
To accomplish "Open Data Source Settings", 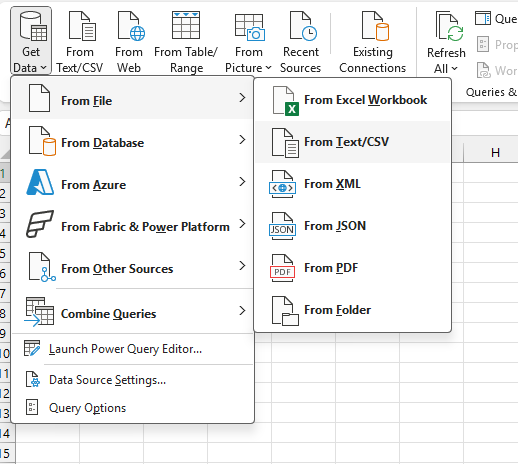I will pyautogui.click(x=132, y=380).
